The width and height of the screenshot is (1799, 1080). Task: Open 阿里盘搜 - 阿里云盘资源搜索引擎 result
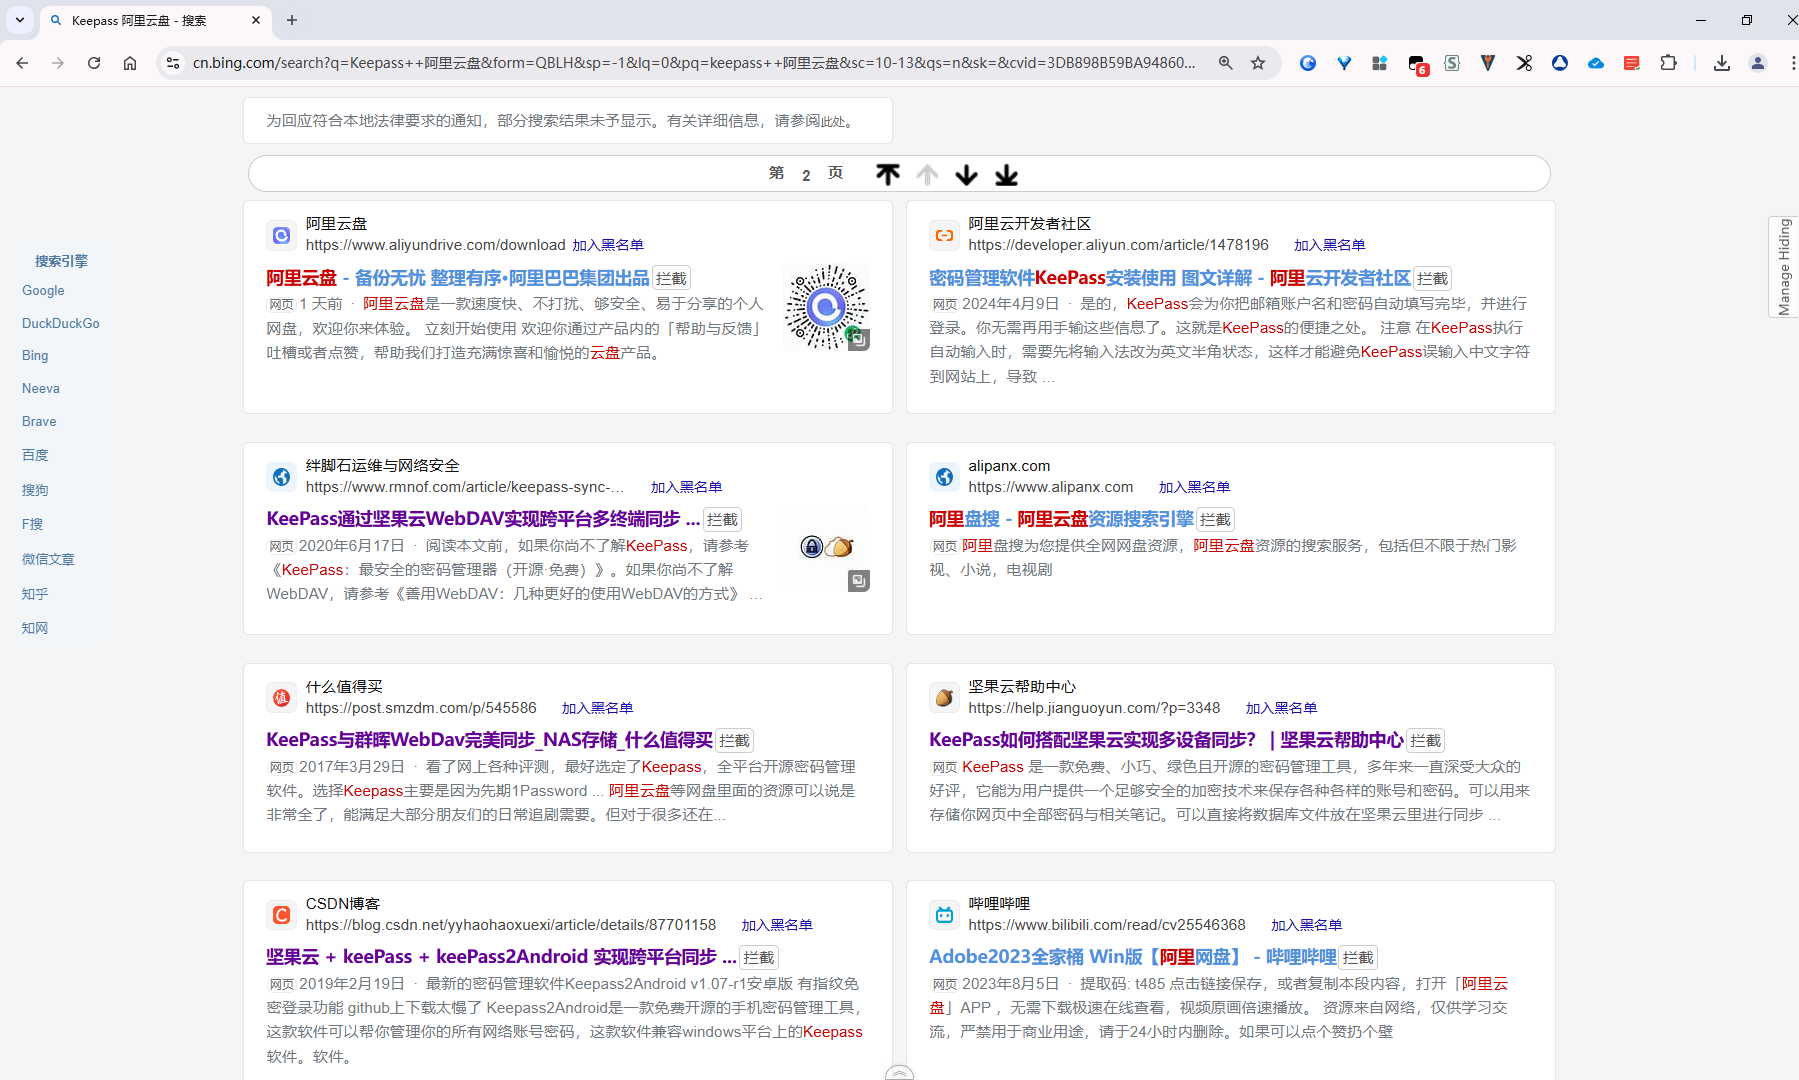[1061, 519]
